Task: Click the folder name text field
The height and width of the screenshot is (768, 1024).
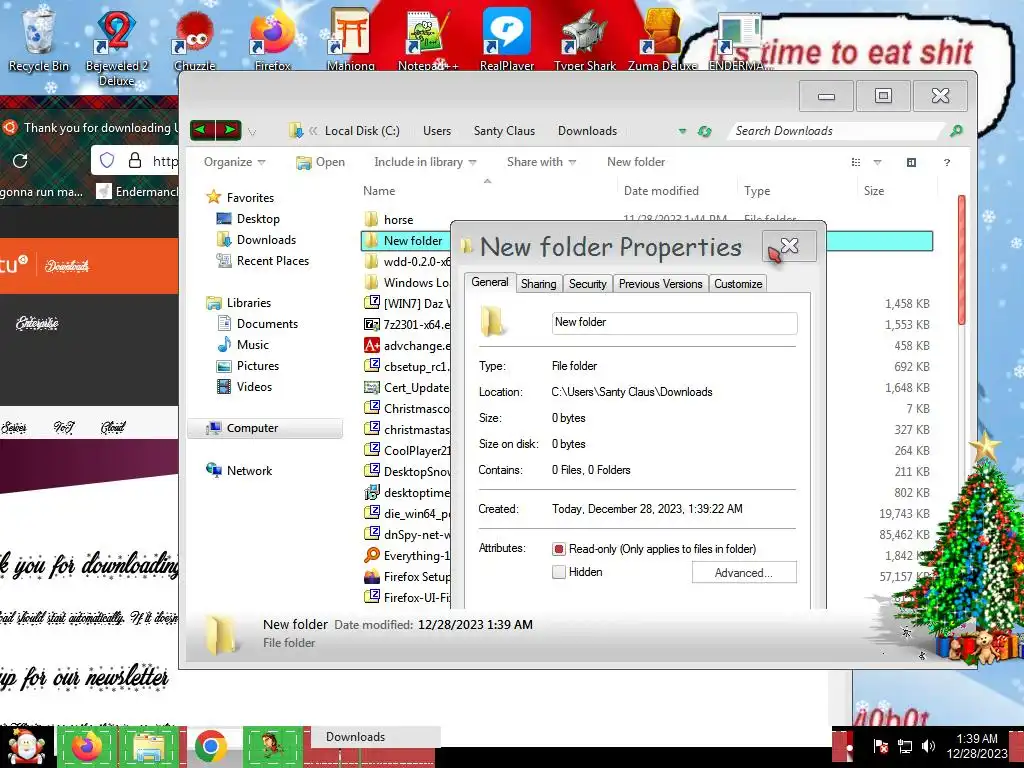Action: point(675,323)
